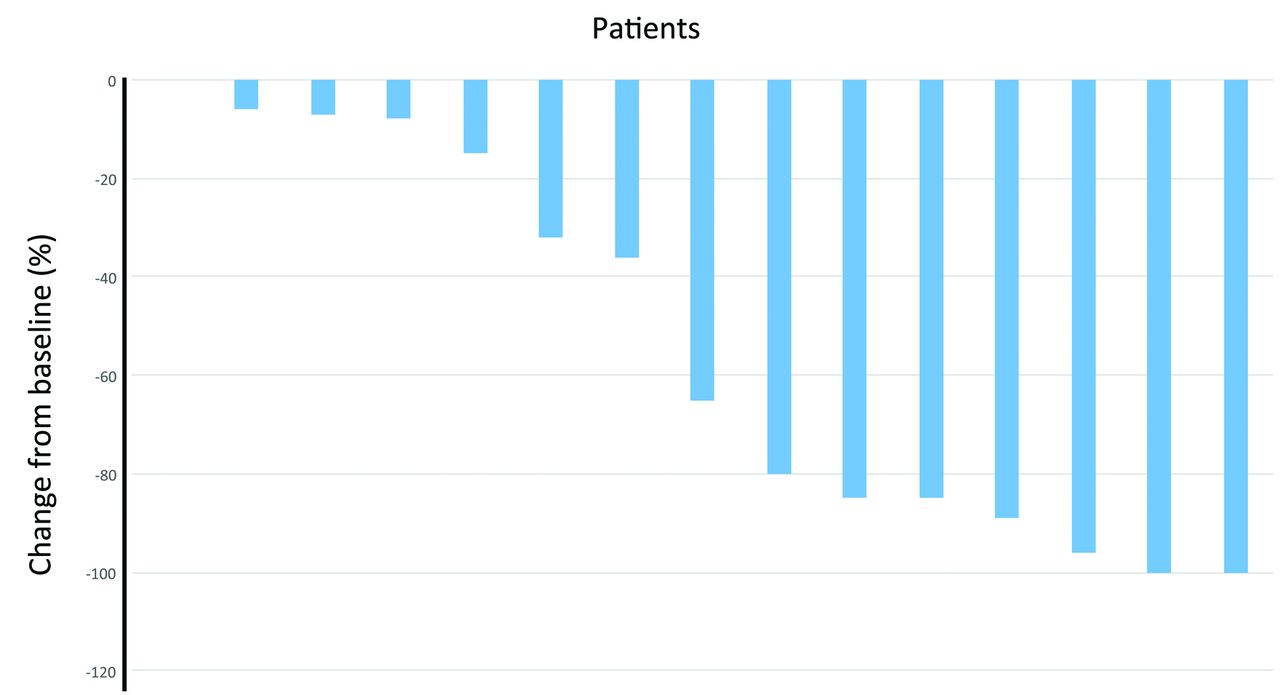Click the bar ending near -36
This screenshot has height=695, width=1280.
coord(627,168)
